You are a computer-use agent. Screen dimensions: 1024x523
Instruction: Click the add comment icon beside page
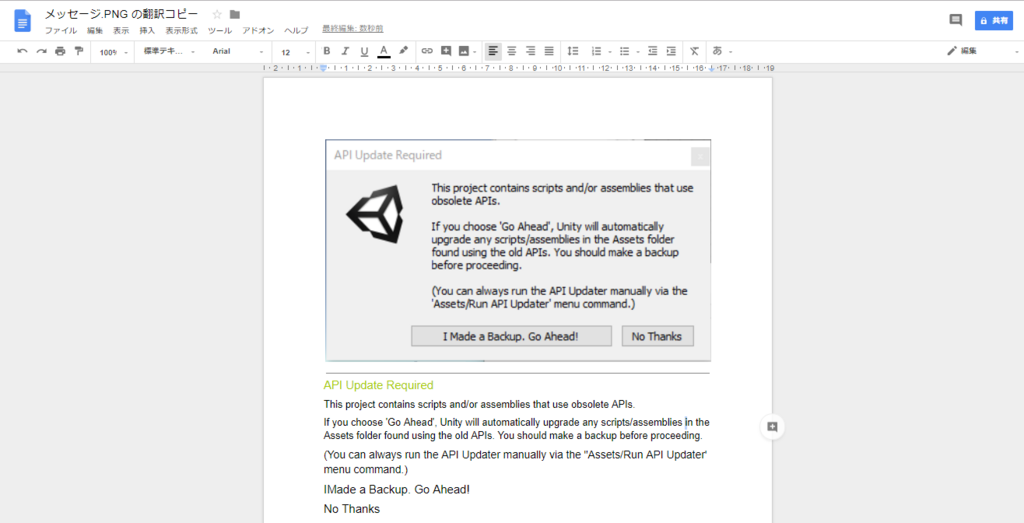(772, 427)
